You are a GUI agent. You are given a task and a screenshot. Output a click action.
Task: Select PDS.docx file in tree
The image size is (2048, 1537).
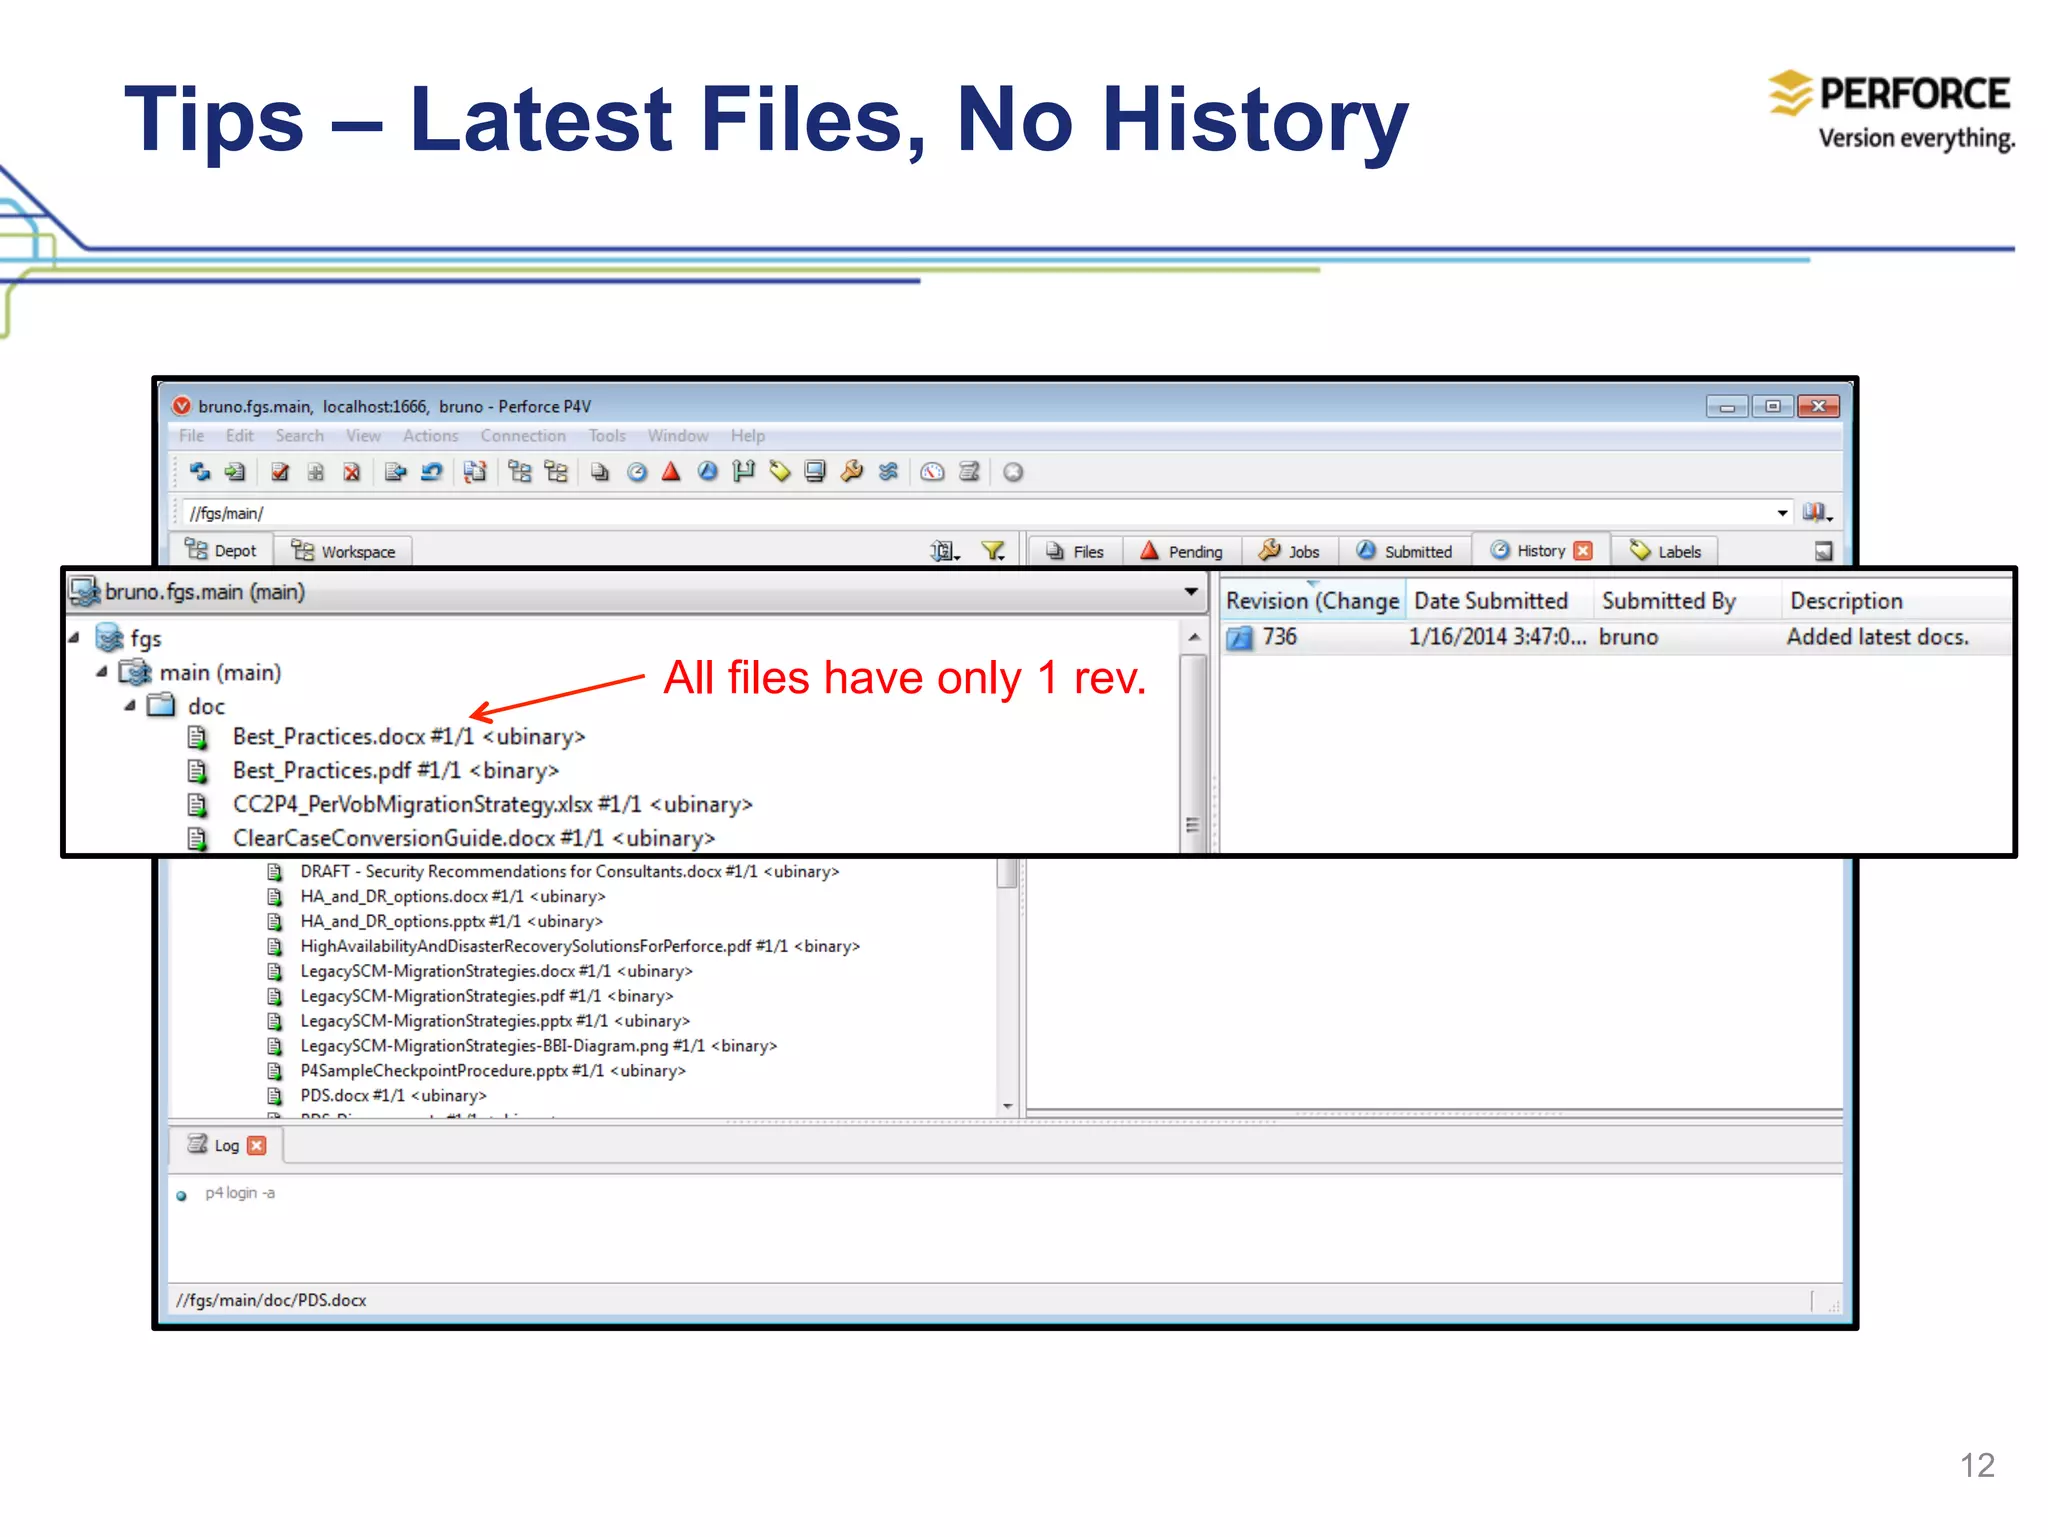click(x=393, y=1096)
